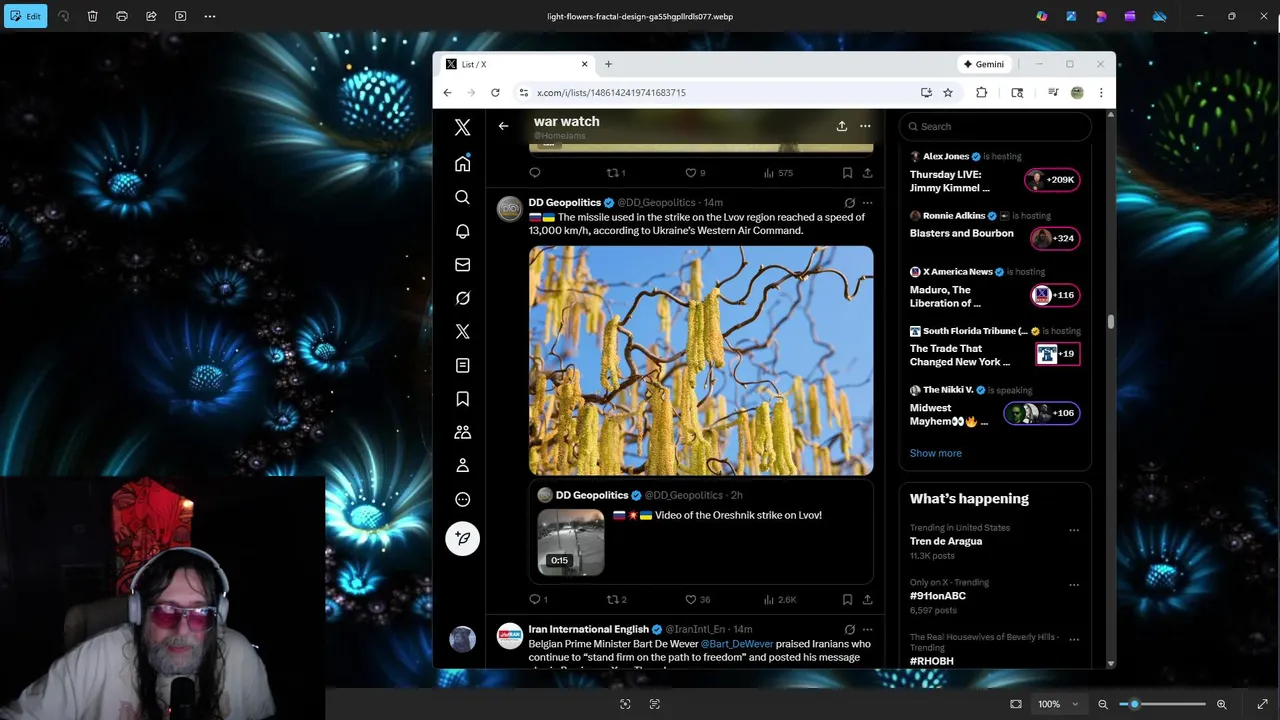Share the war watch list

842,126
